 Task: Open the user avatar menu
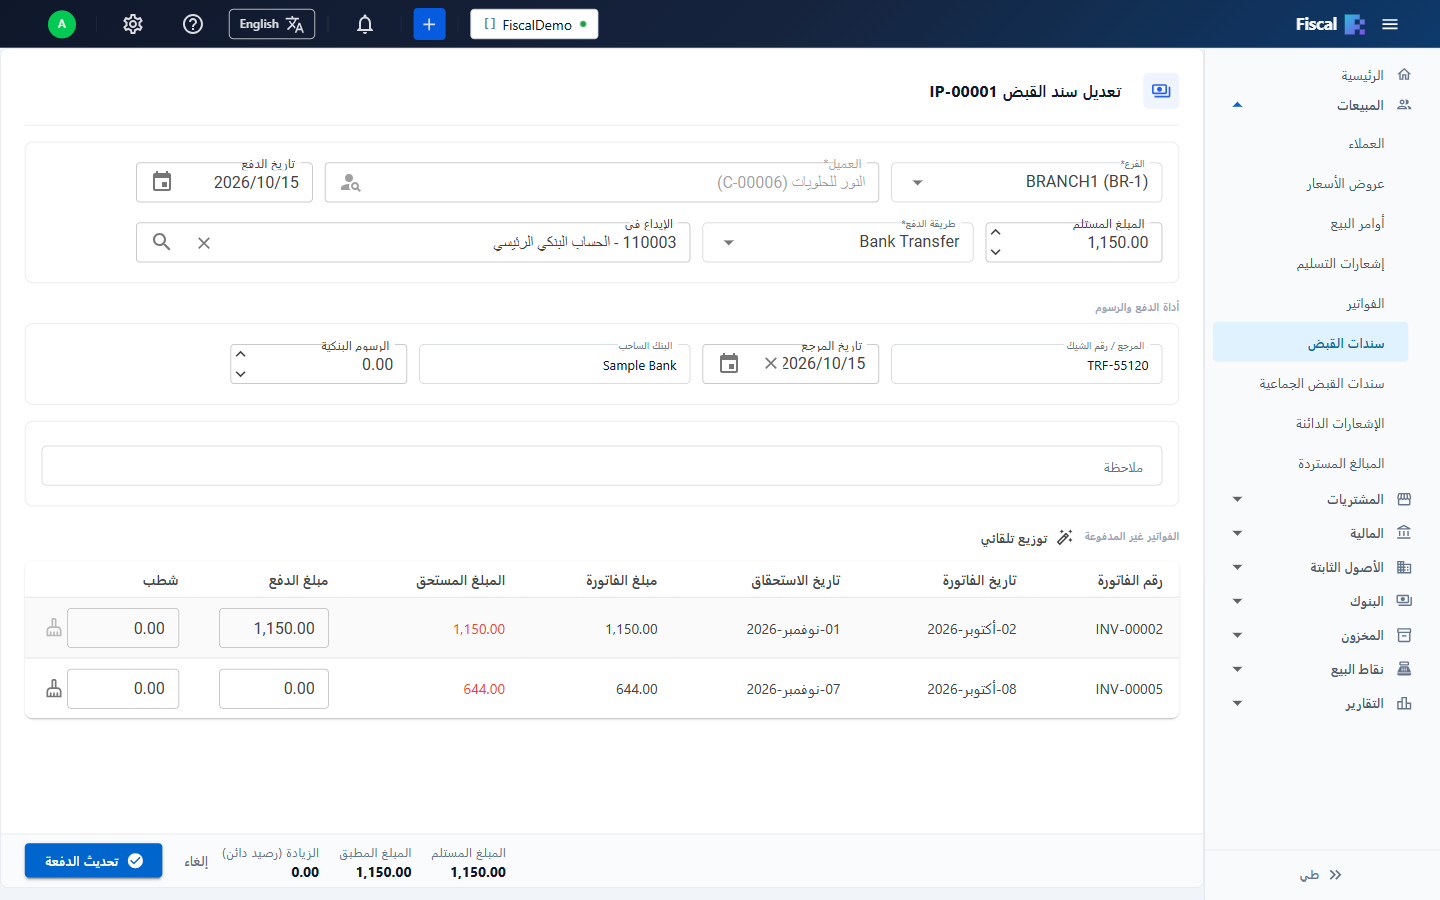(x=62, y=24)
